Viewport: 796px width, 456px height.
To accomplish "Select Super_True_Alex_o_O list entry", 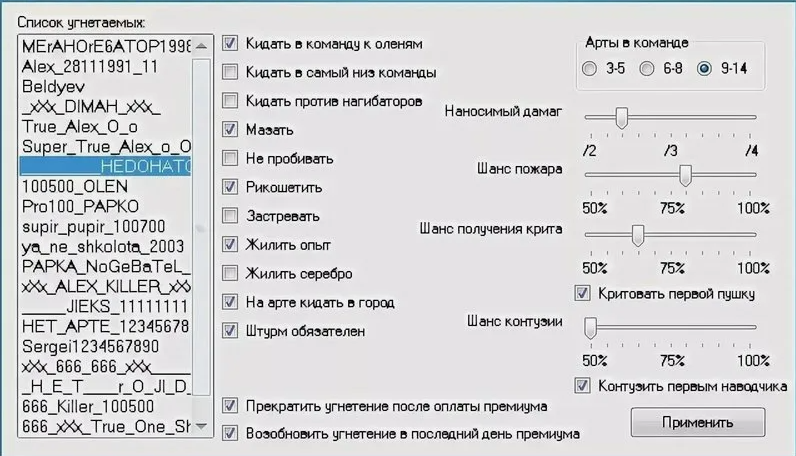I will [x=106, y=146].
